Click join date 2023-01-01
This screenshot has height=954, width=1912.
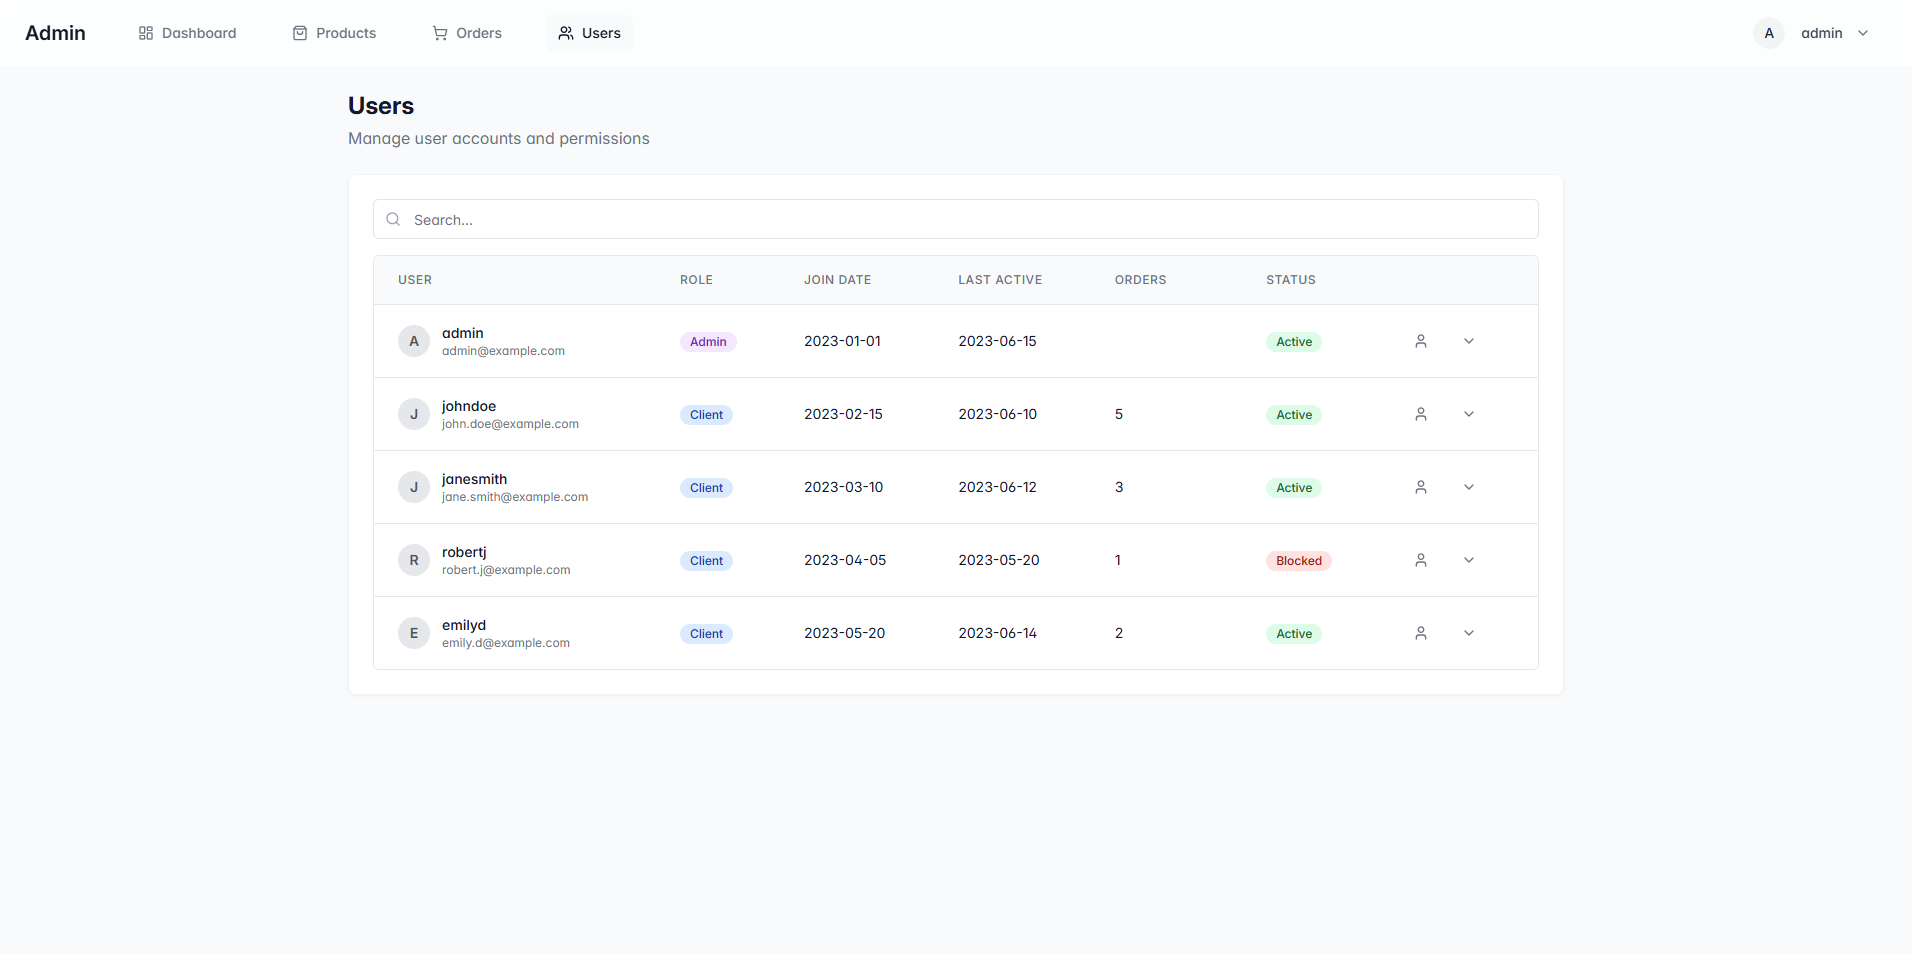[842, 341]
